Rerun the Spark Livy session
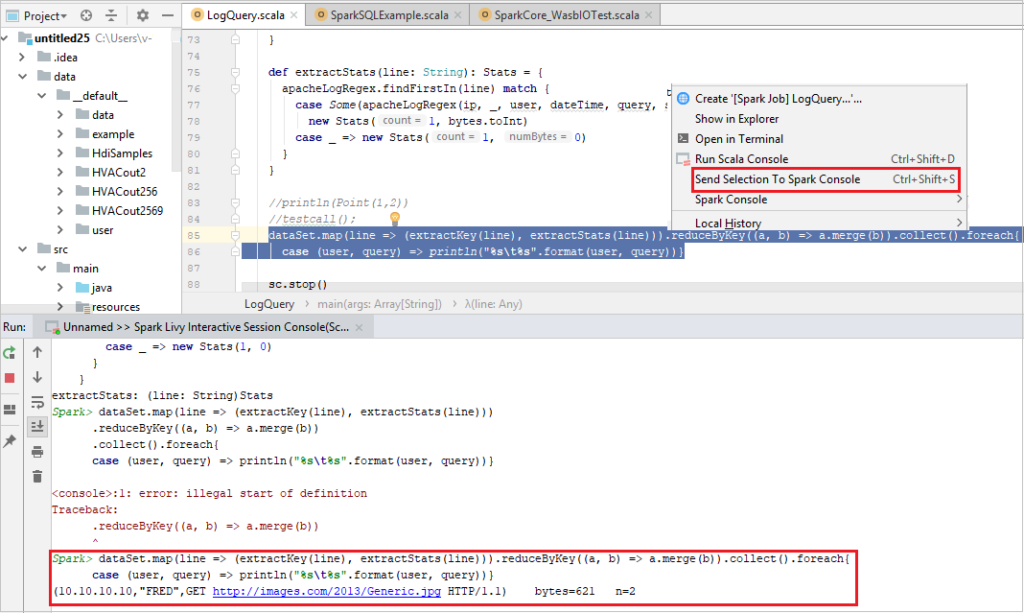The image size is (1024, 613). 11,353
